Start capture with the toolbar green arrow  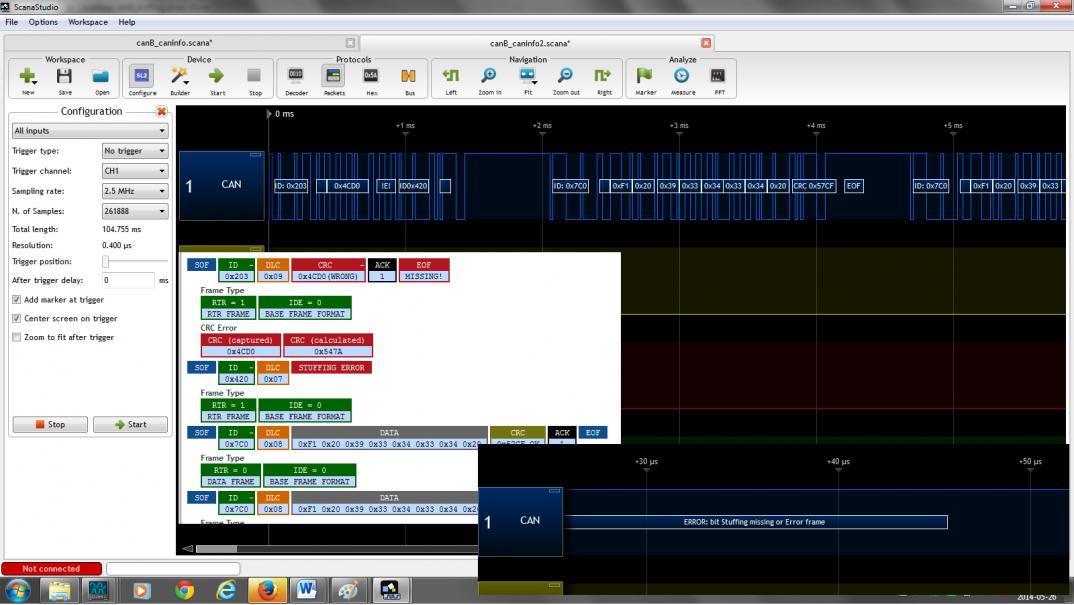(x=217, y=80)
